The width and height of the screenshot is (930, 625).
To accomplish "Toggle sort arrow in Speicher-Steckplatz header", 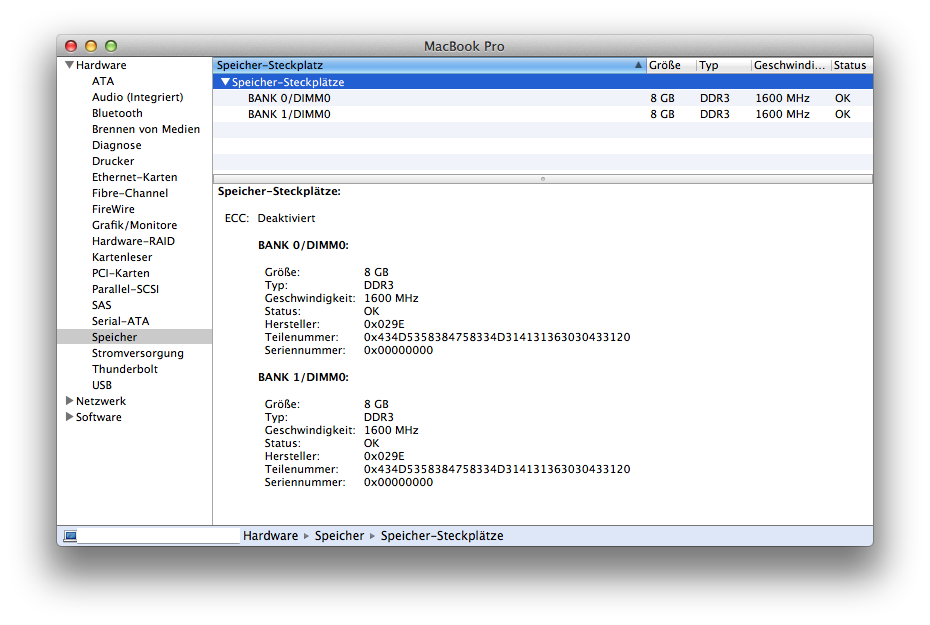I will click(x=638, y=65).
